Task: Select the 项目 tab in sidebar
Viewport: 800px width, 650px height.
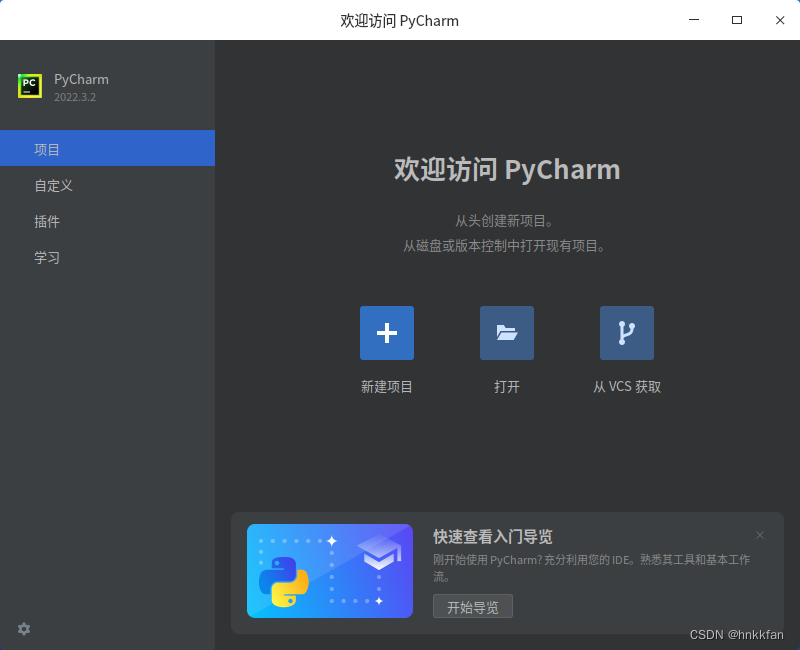Action: [x=107, y=148]
